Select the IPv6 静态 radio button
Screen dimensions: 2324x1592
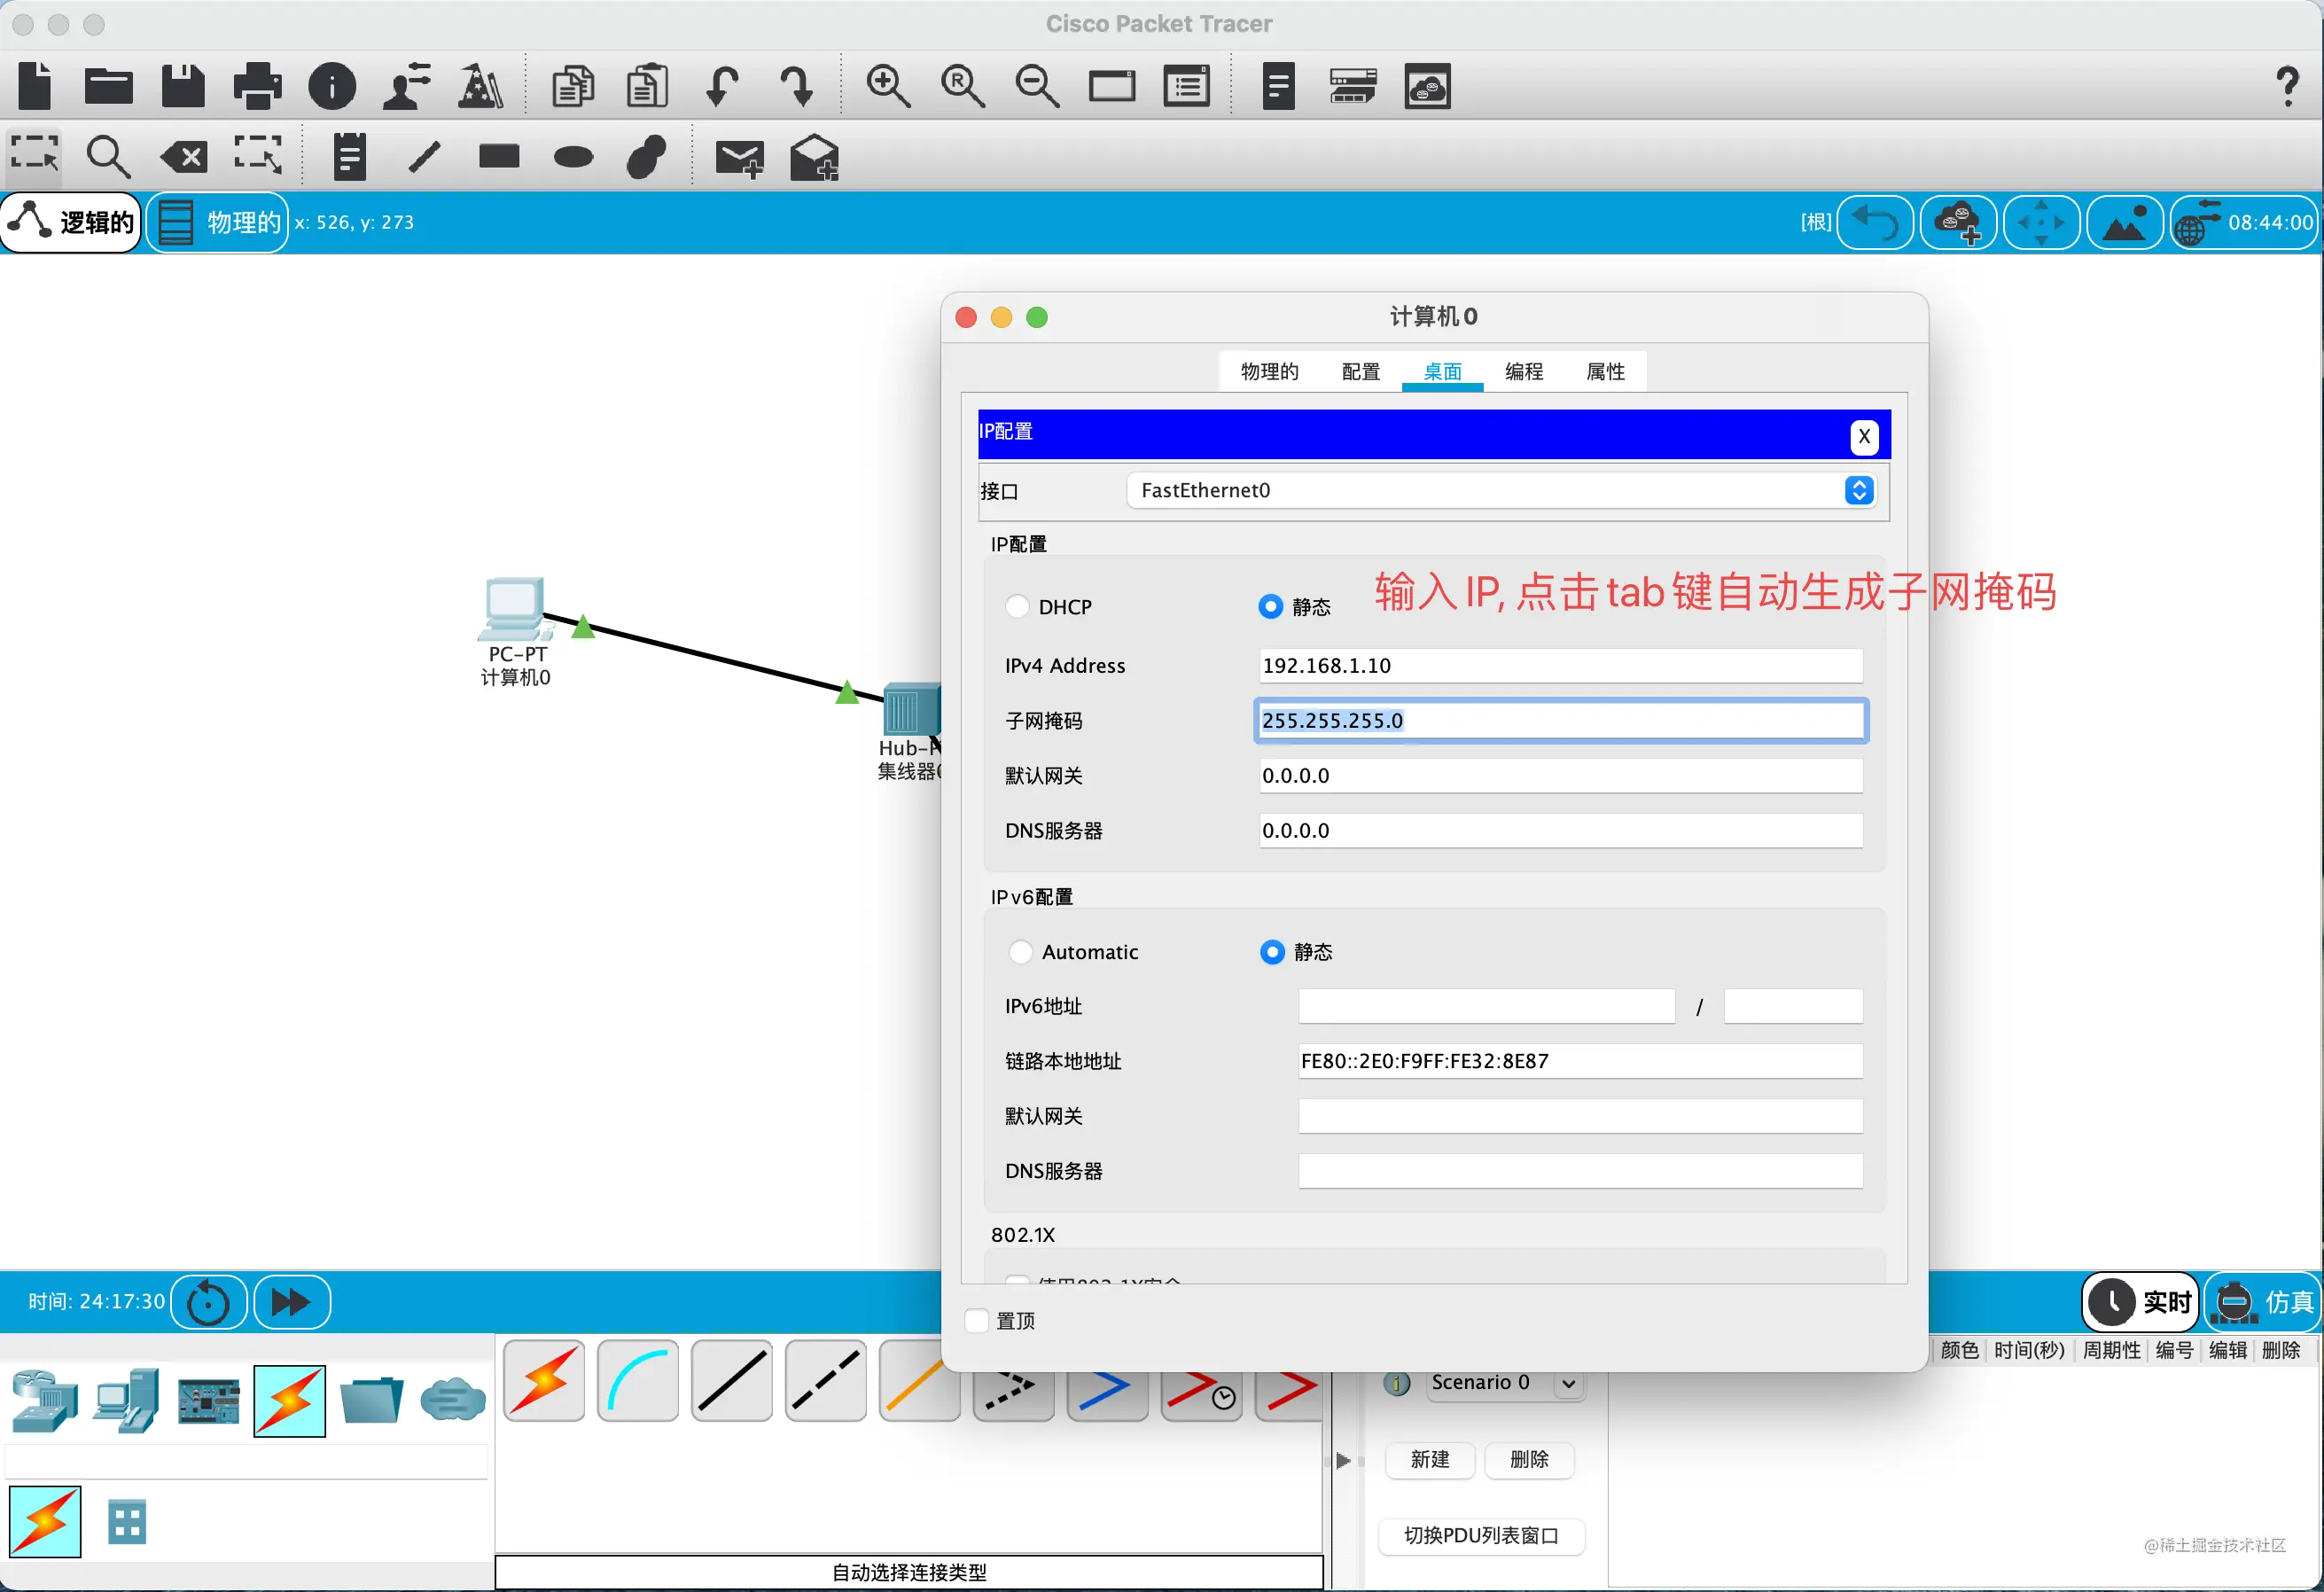point(1272,952)
